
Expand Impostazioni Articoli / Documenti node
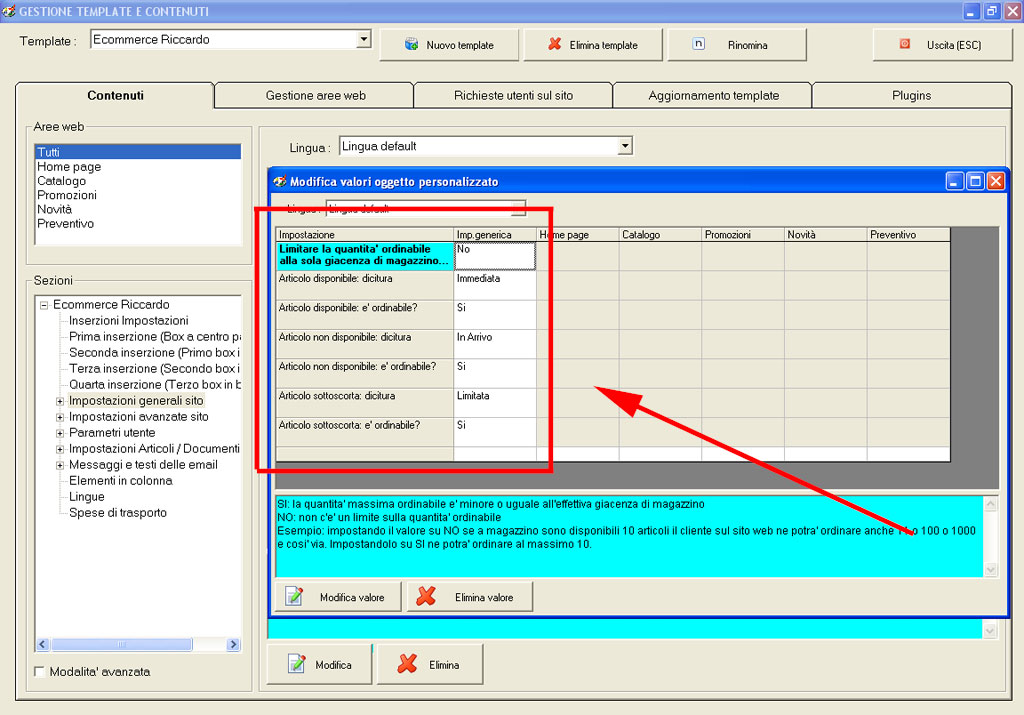[x=59, y=449]
